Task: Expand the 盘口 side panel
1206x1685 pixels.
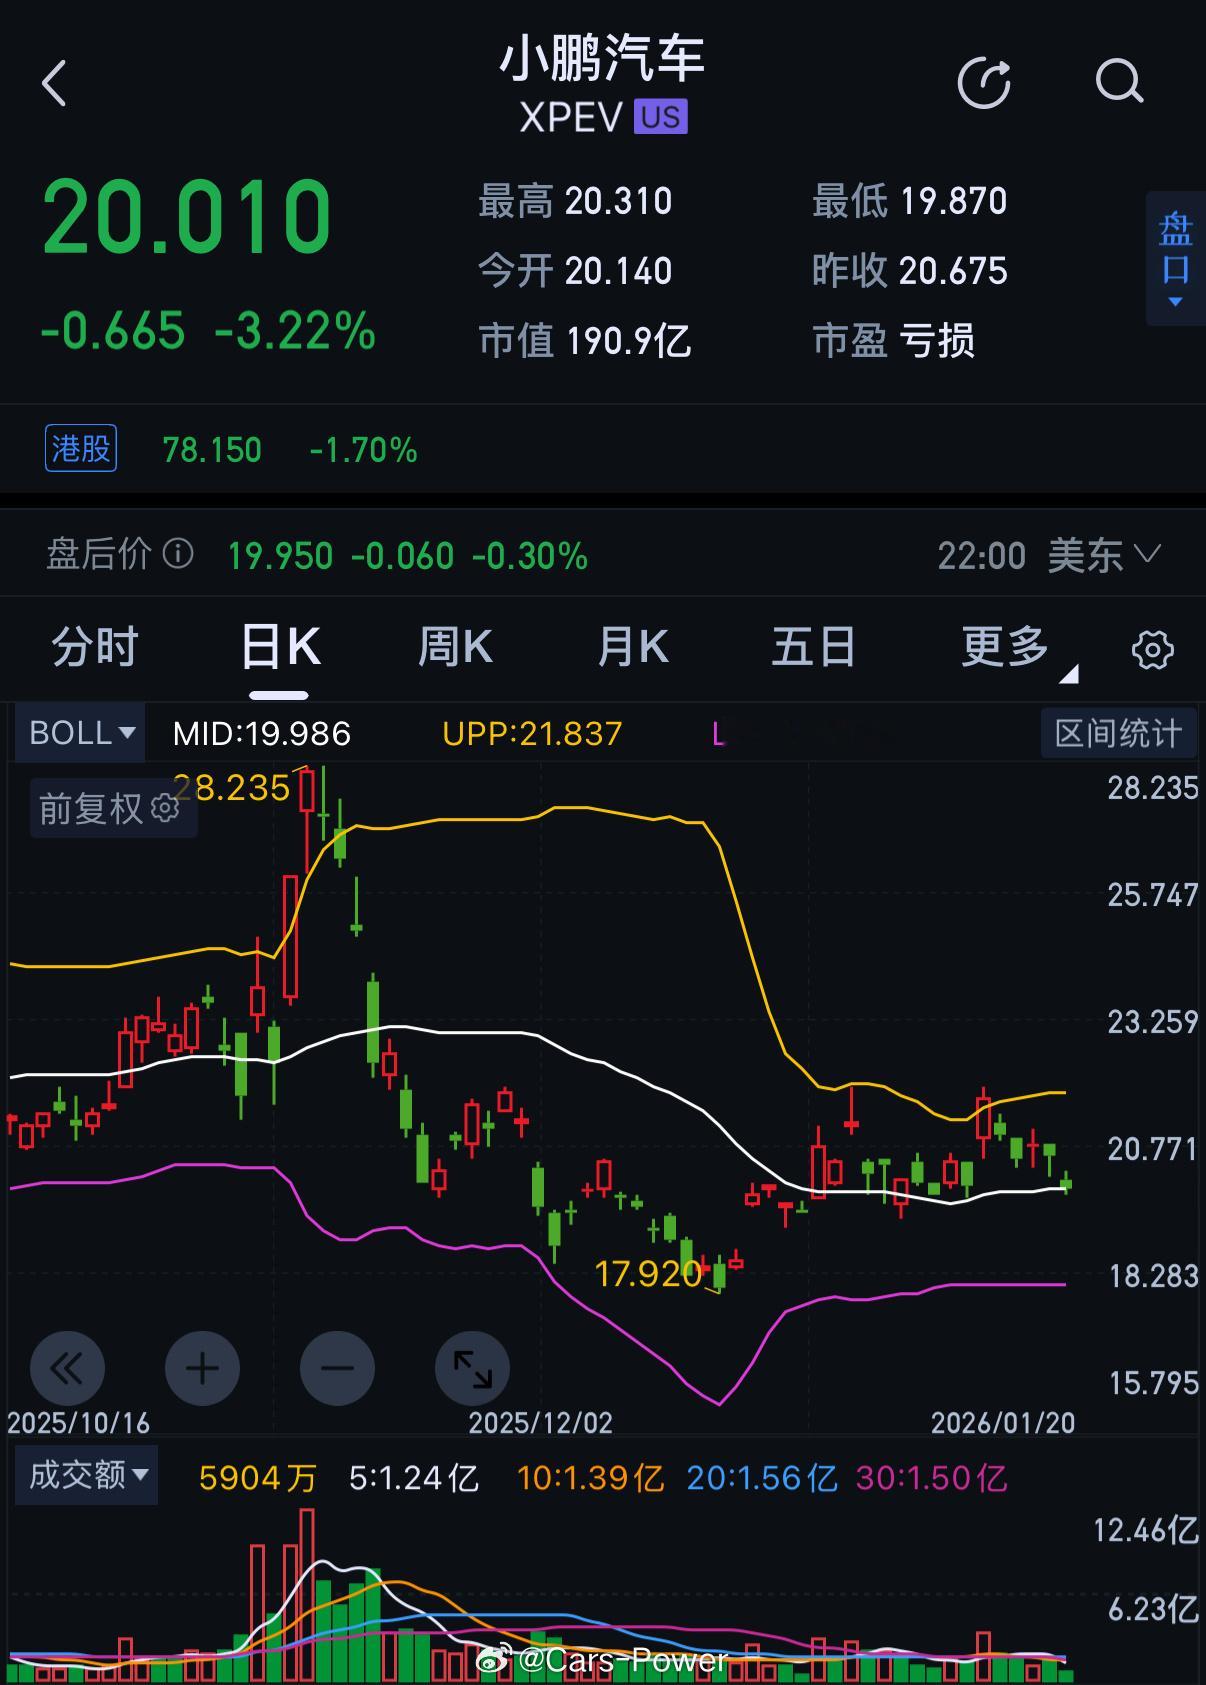Action: coord(1175,258)
